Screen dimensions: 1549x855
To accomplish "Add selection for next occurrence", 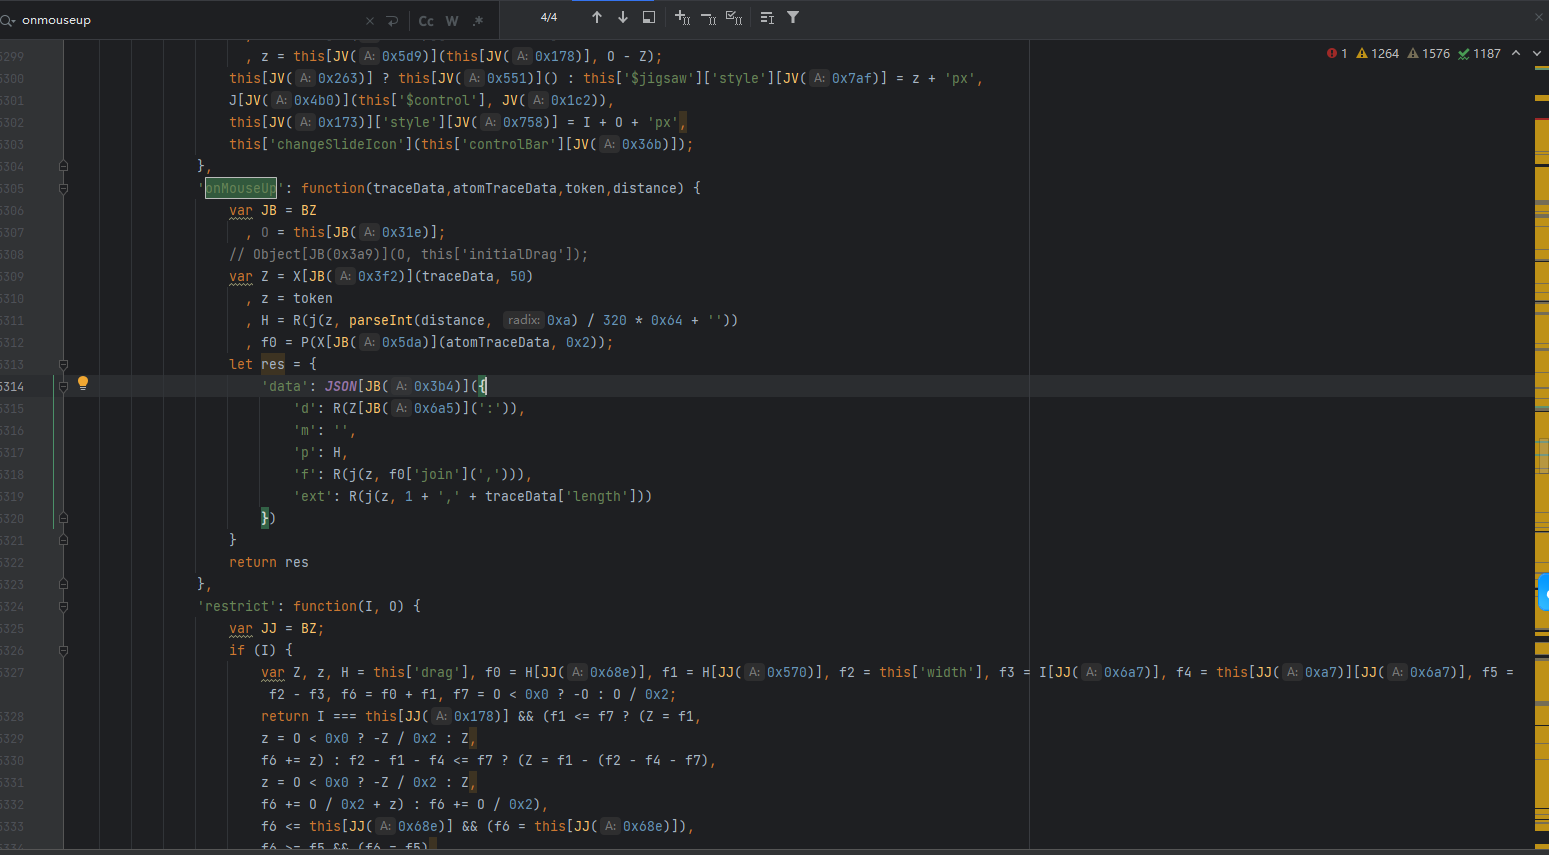I will coord(682,17).
